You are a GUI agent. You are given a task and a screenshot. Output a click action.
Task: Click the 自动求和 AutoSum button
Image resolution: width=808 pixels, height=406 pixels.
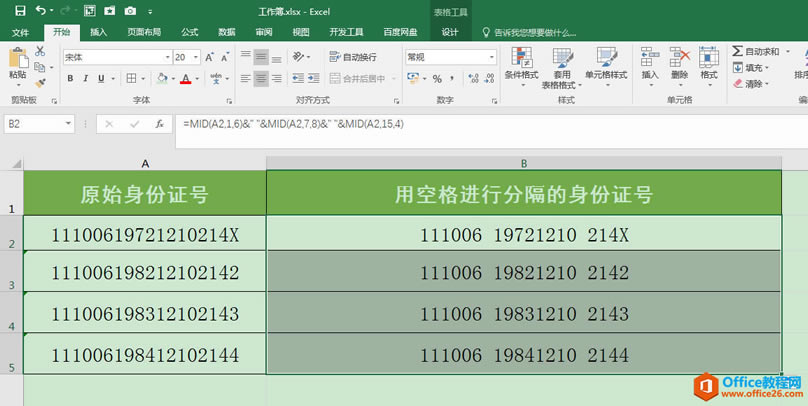tap(756, 52)
